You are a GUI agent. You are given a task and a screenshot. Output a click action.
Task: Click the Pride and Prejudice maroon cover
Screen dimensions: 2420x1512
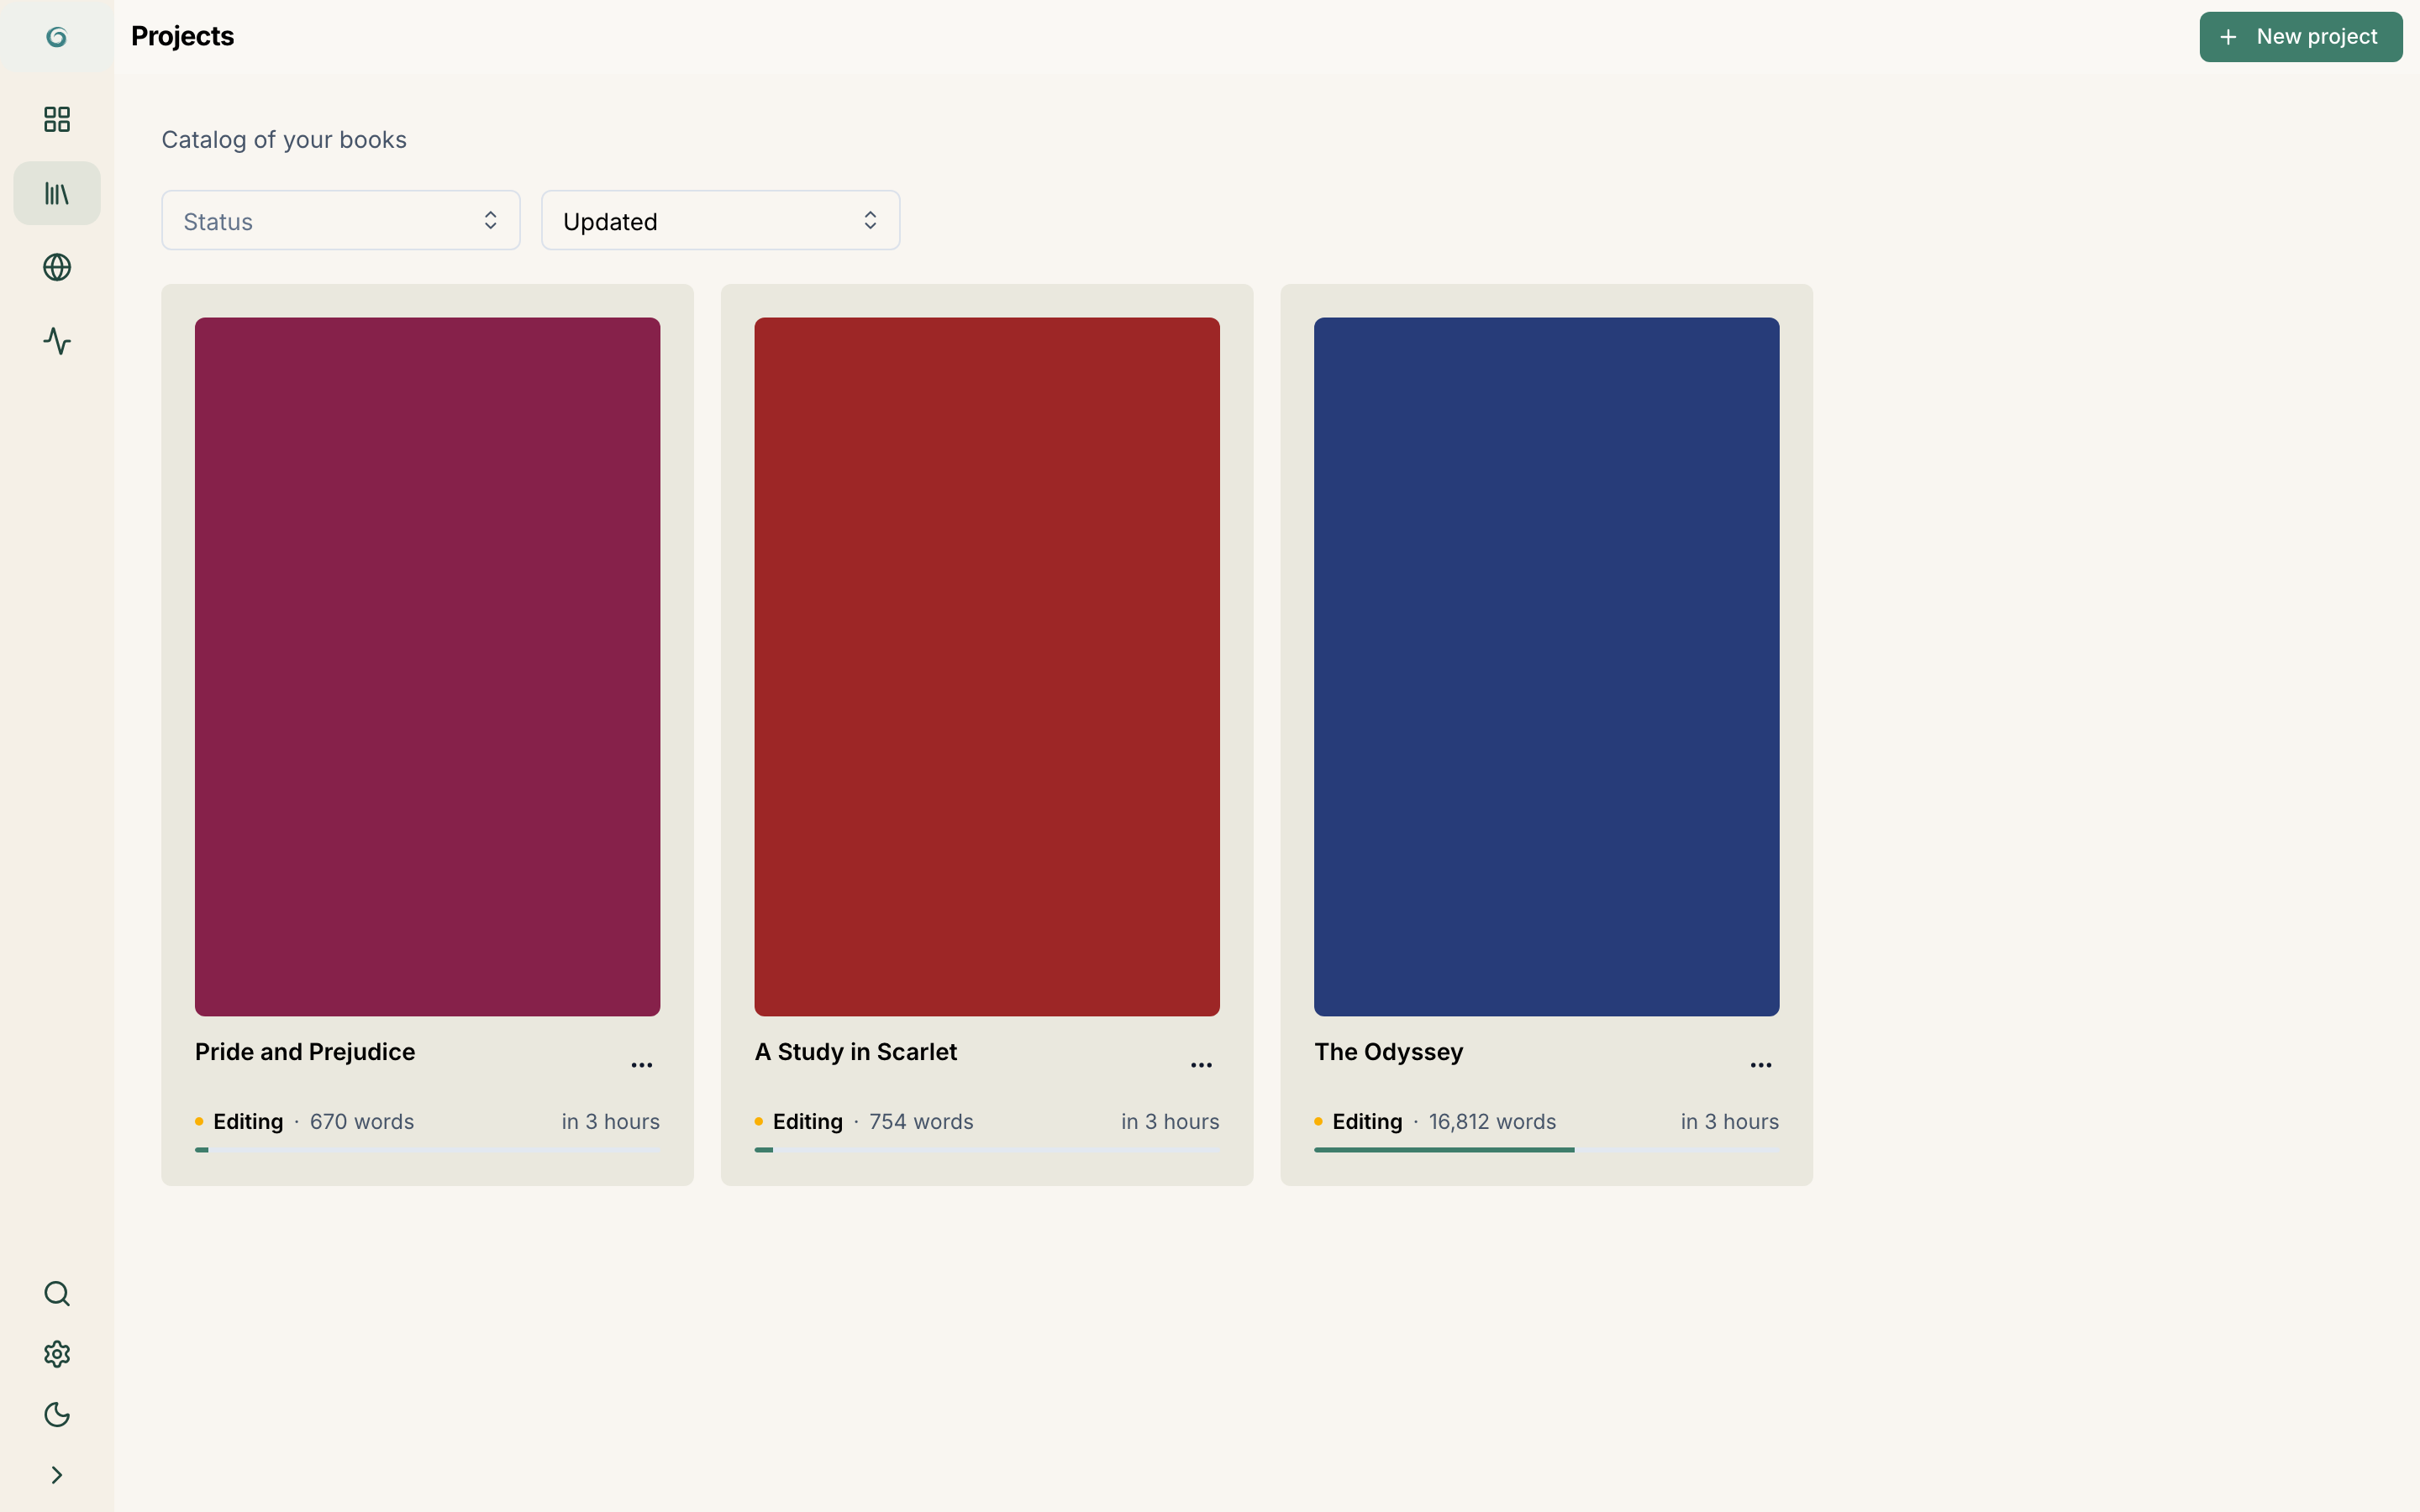tap(427, 667)
